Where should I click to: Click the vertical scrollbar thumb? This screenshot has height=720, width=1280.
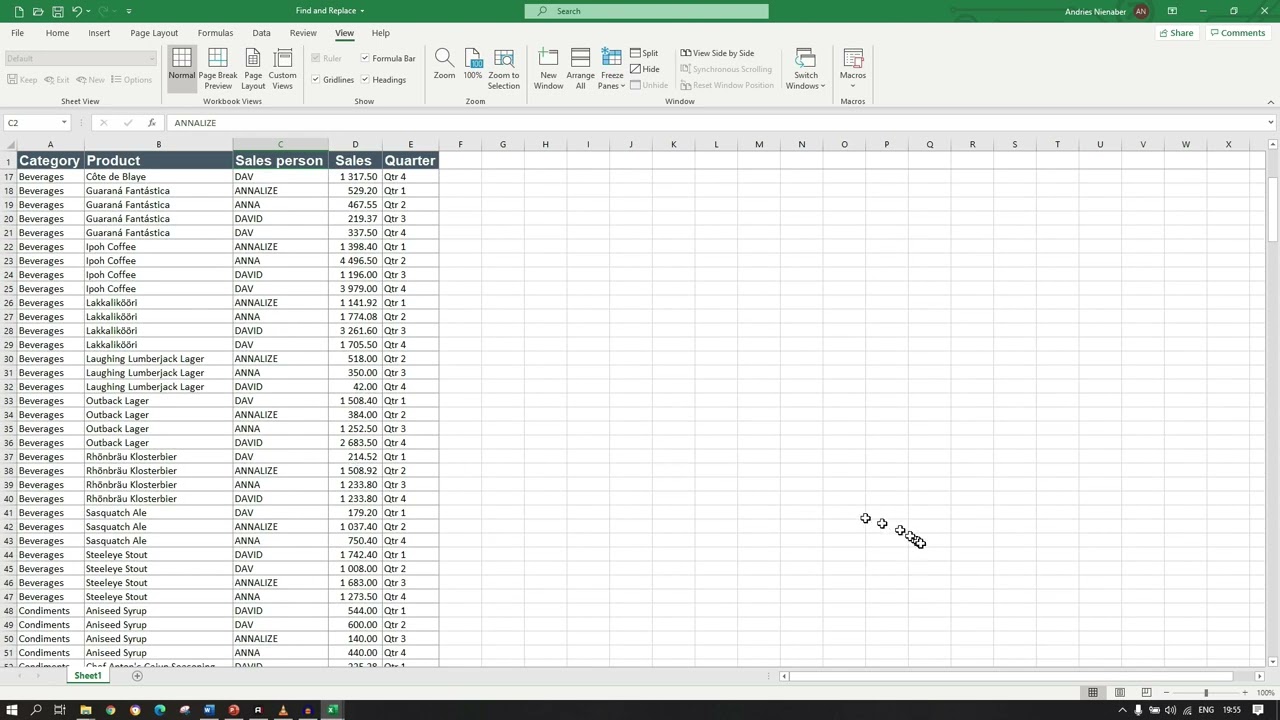[x=1273, y=208]
